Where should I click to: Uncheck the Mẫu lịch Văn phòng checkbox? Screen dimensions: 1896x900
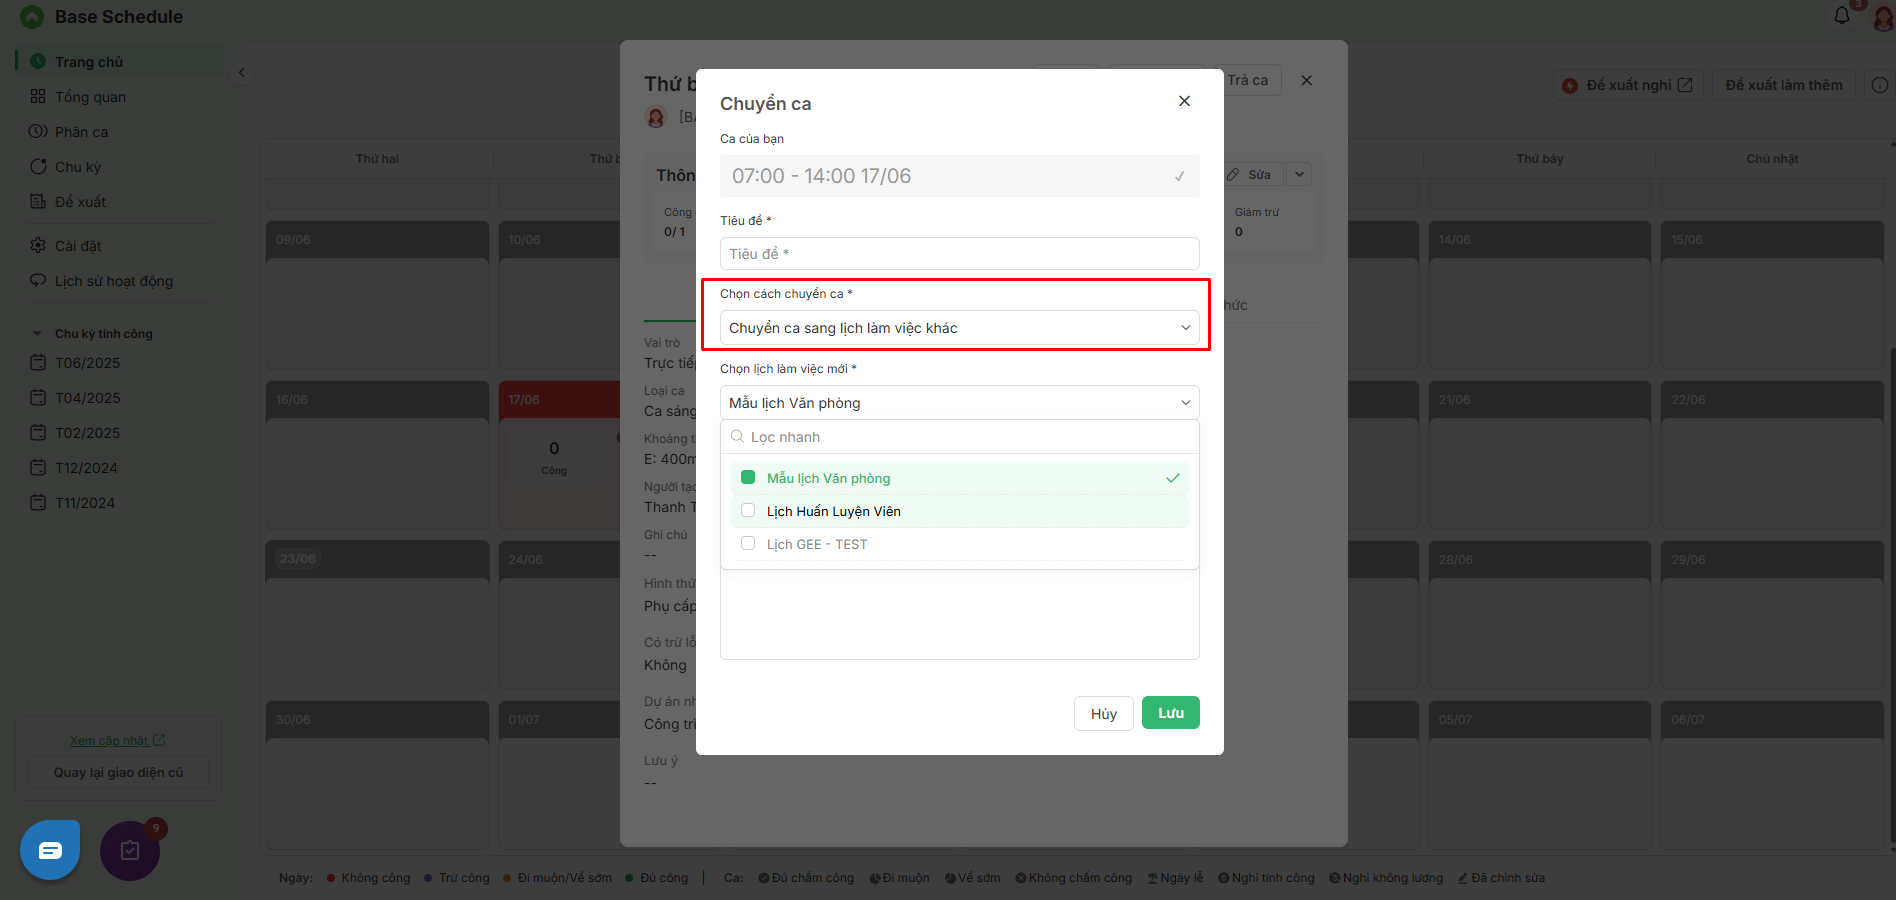[748, 478]
